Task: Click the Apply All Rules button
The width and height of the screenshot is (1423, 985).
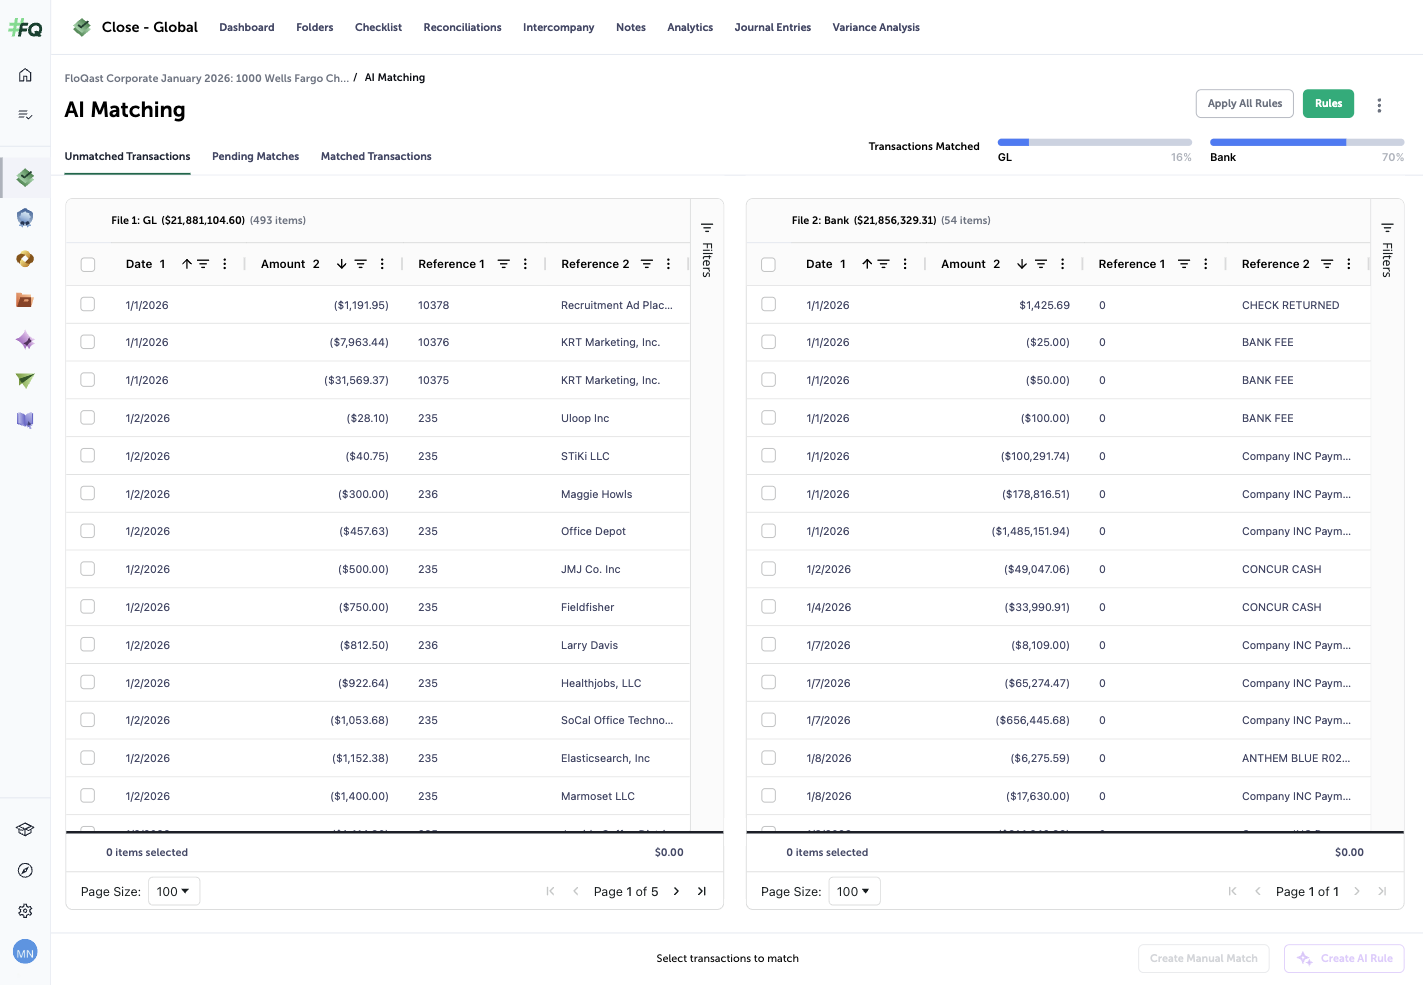Action: [1244, 104]
